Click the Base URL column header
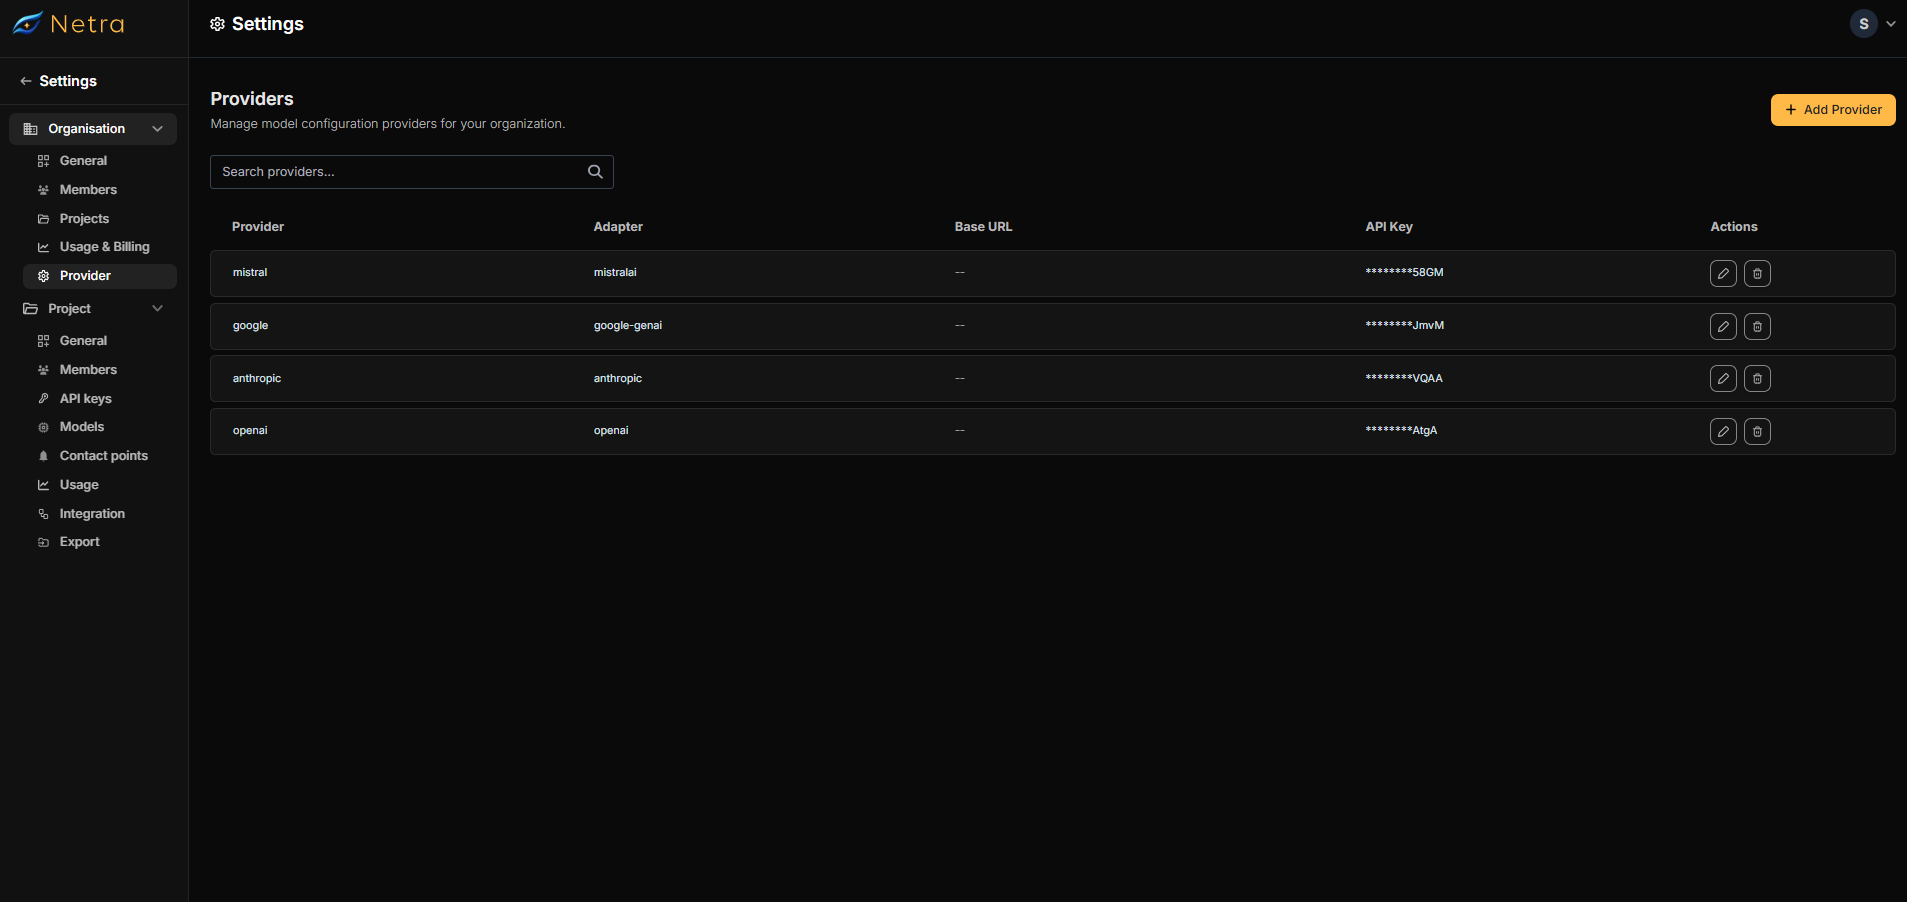1907x902 pixels. click(983, 227)
